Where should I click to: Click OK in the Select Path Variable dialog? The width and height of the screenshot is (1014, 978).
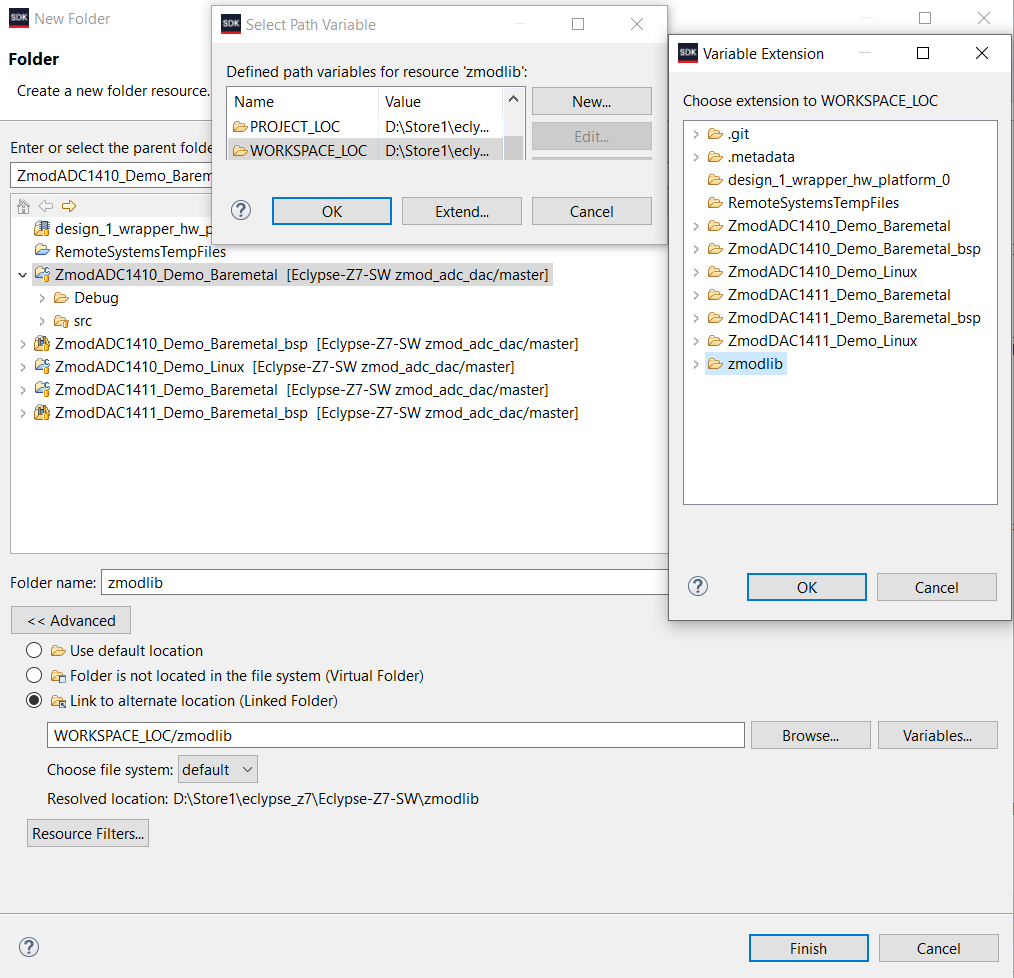pos(332,211)
